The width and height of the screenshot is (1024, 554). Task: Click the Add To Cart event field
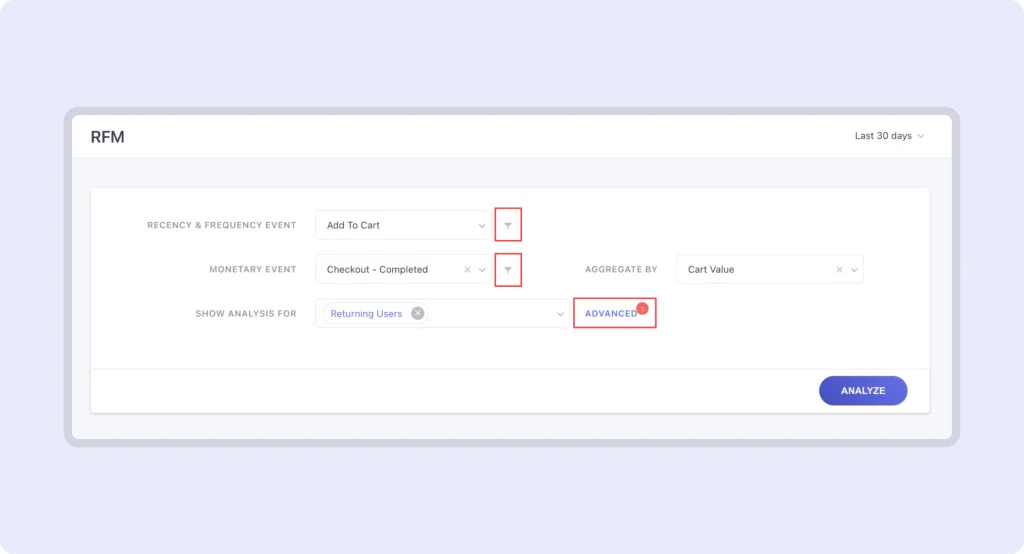(x=395, y=226)
